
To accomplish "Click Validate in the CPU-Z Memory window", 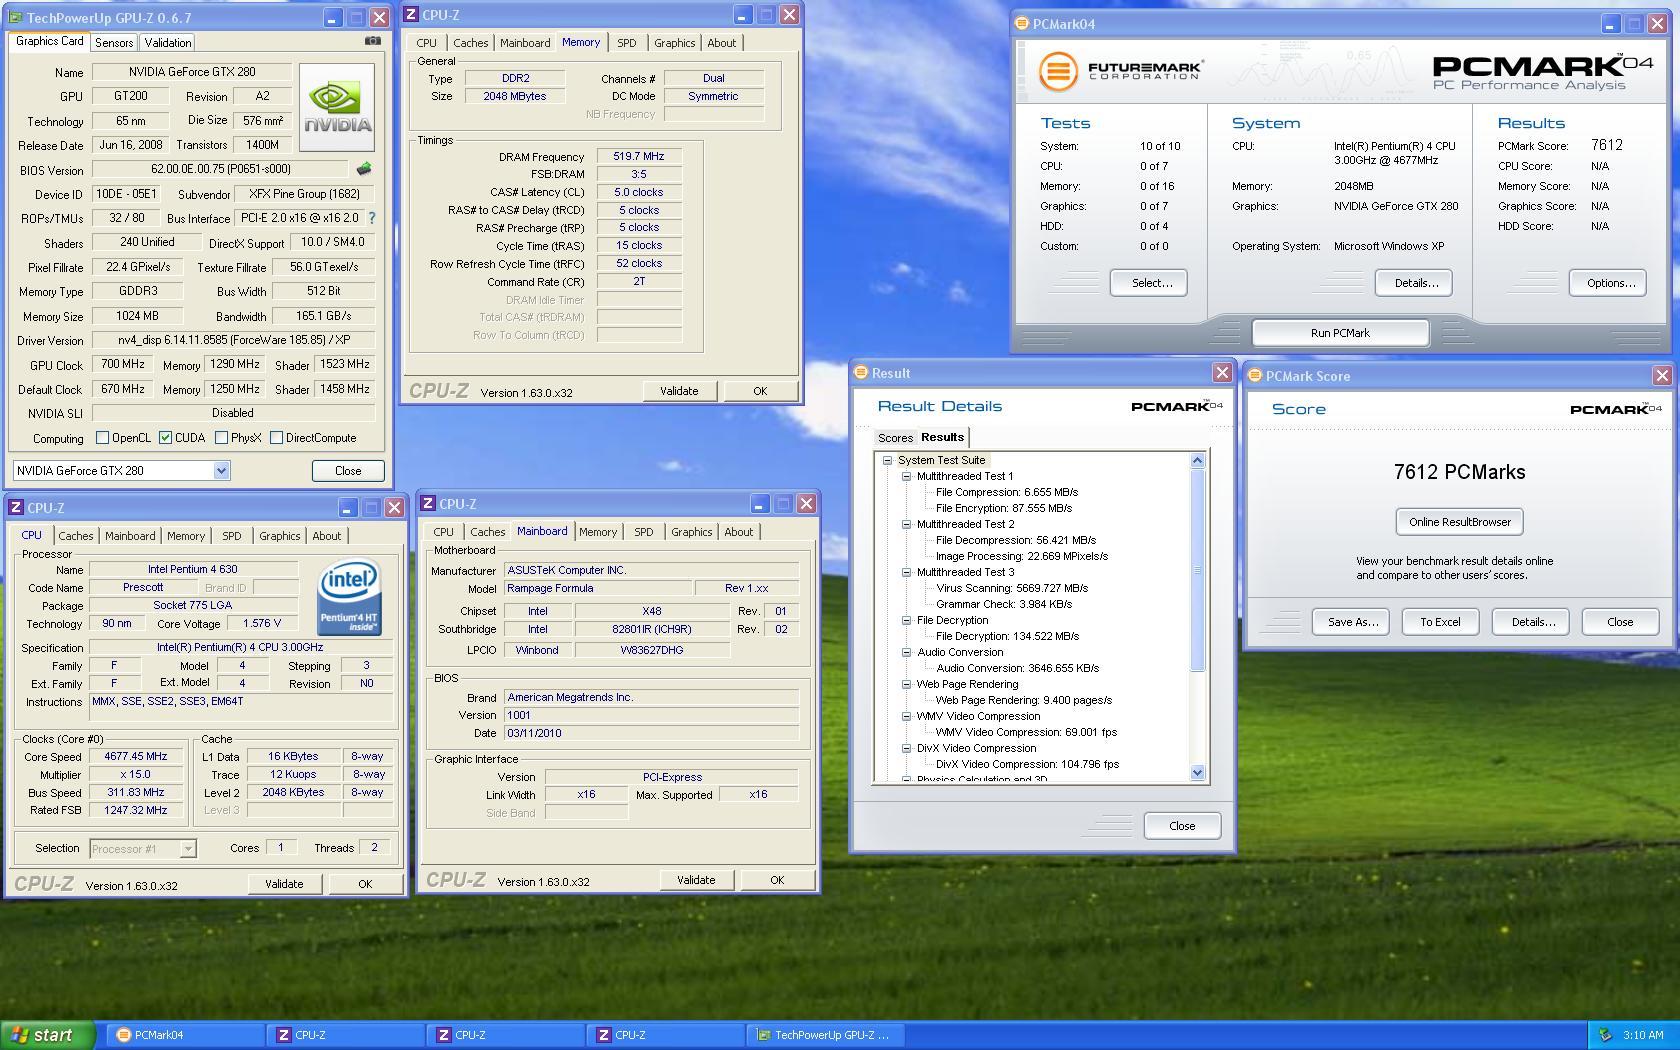I will click(678, 391).
